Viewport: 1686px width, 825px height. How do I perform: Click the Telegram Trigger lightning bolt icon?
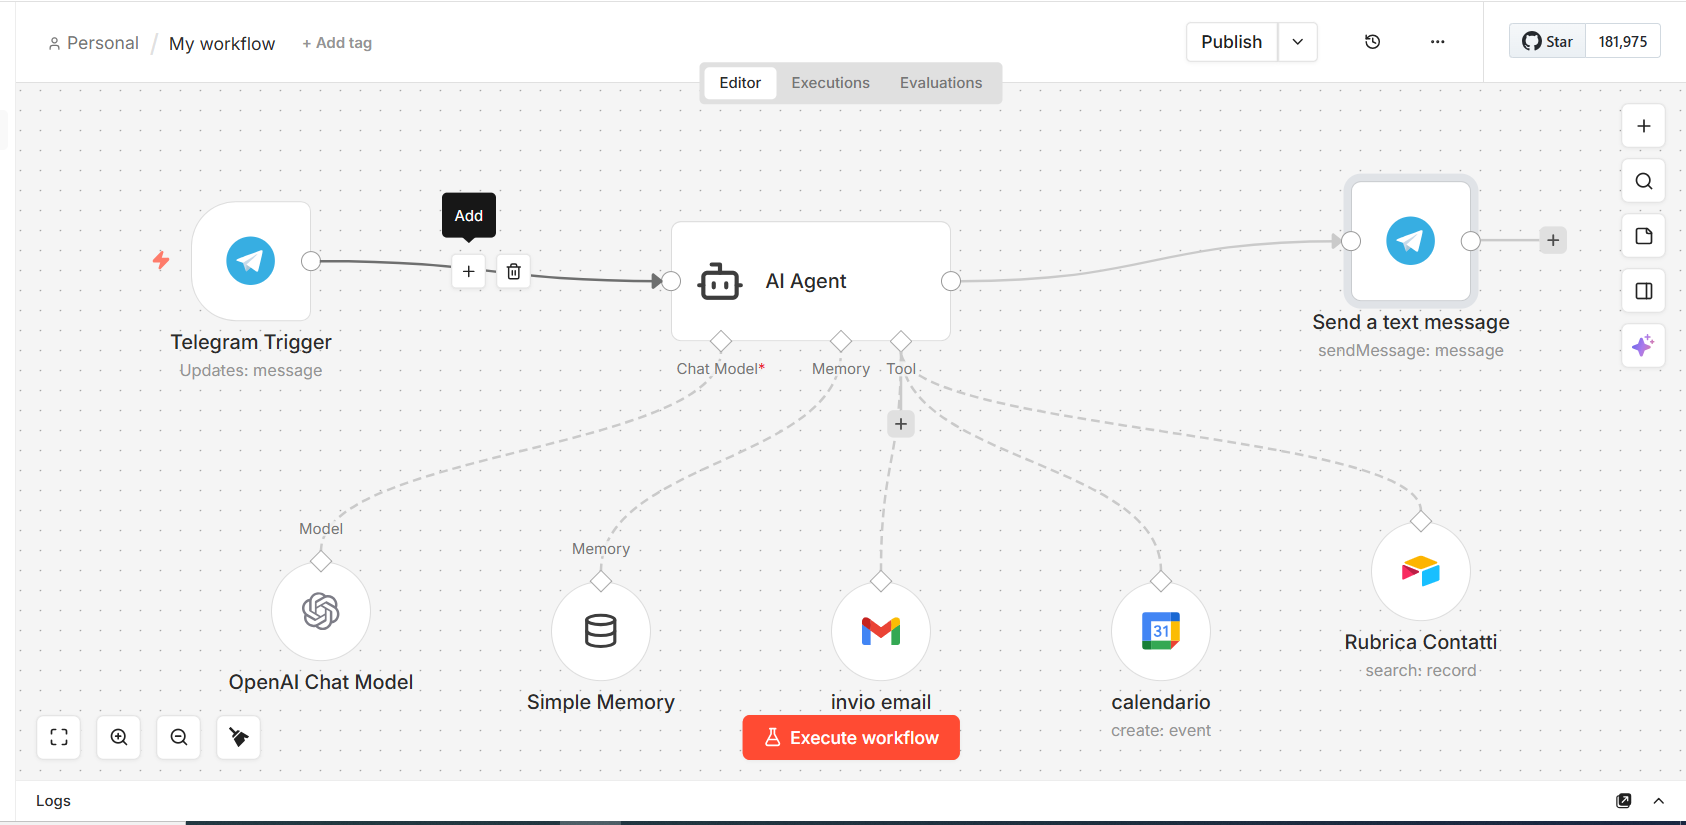point(161,261)
